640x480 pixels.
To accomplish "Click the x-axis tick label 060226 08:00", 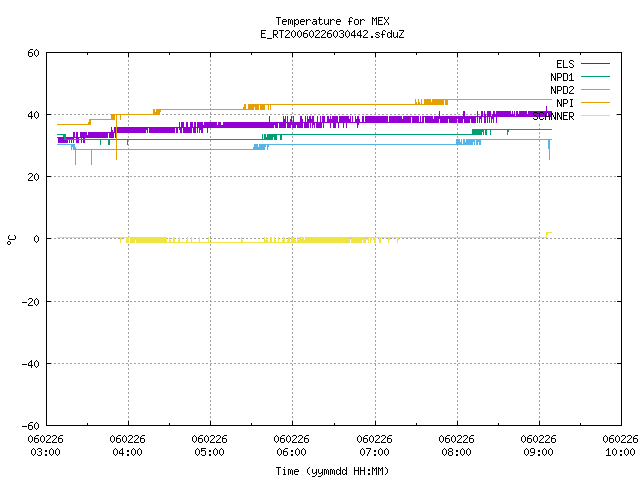I will [456, 446].
